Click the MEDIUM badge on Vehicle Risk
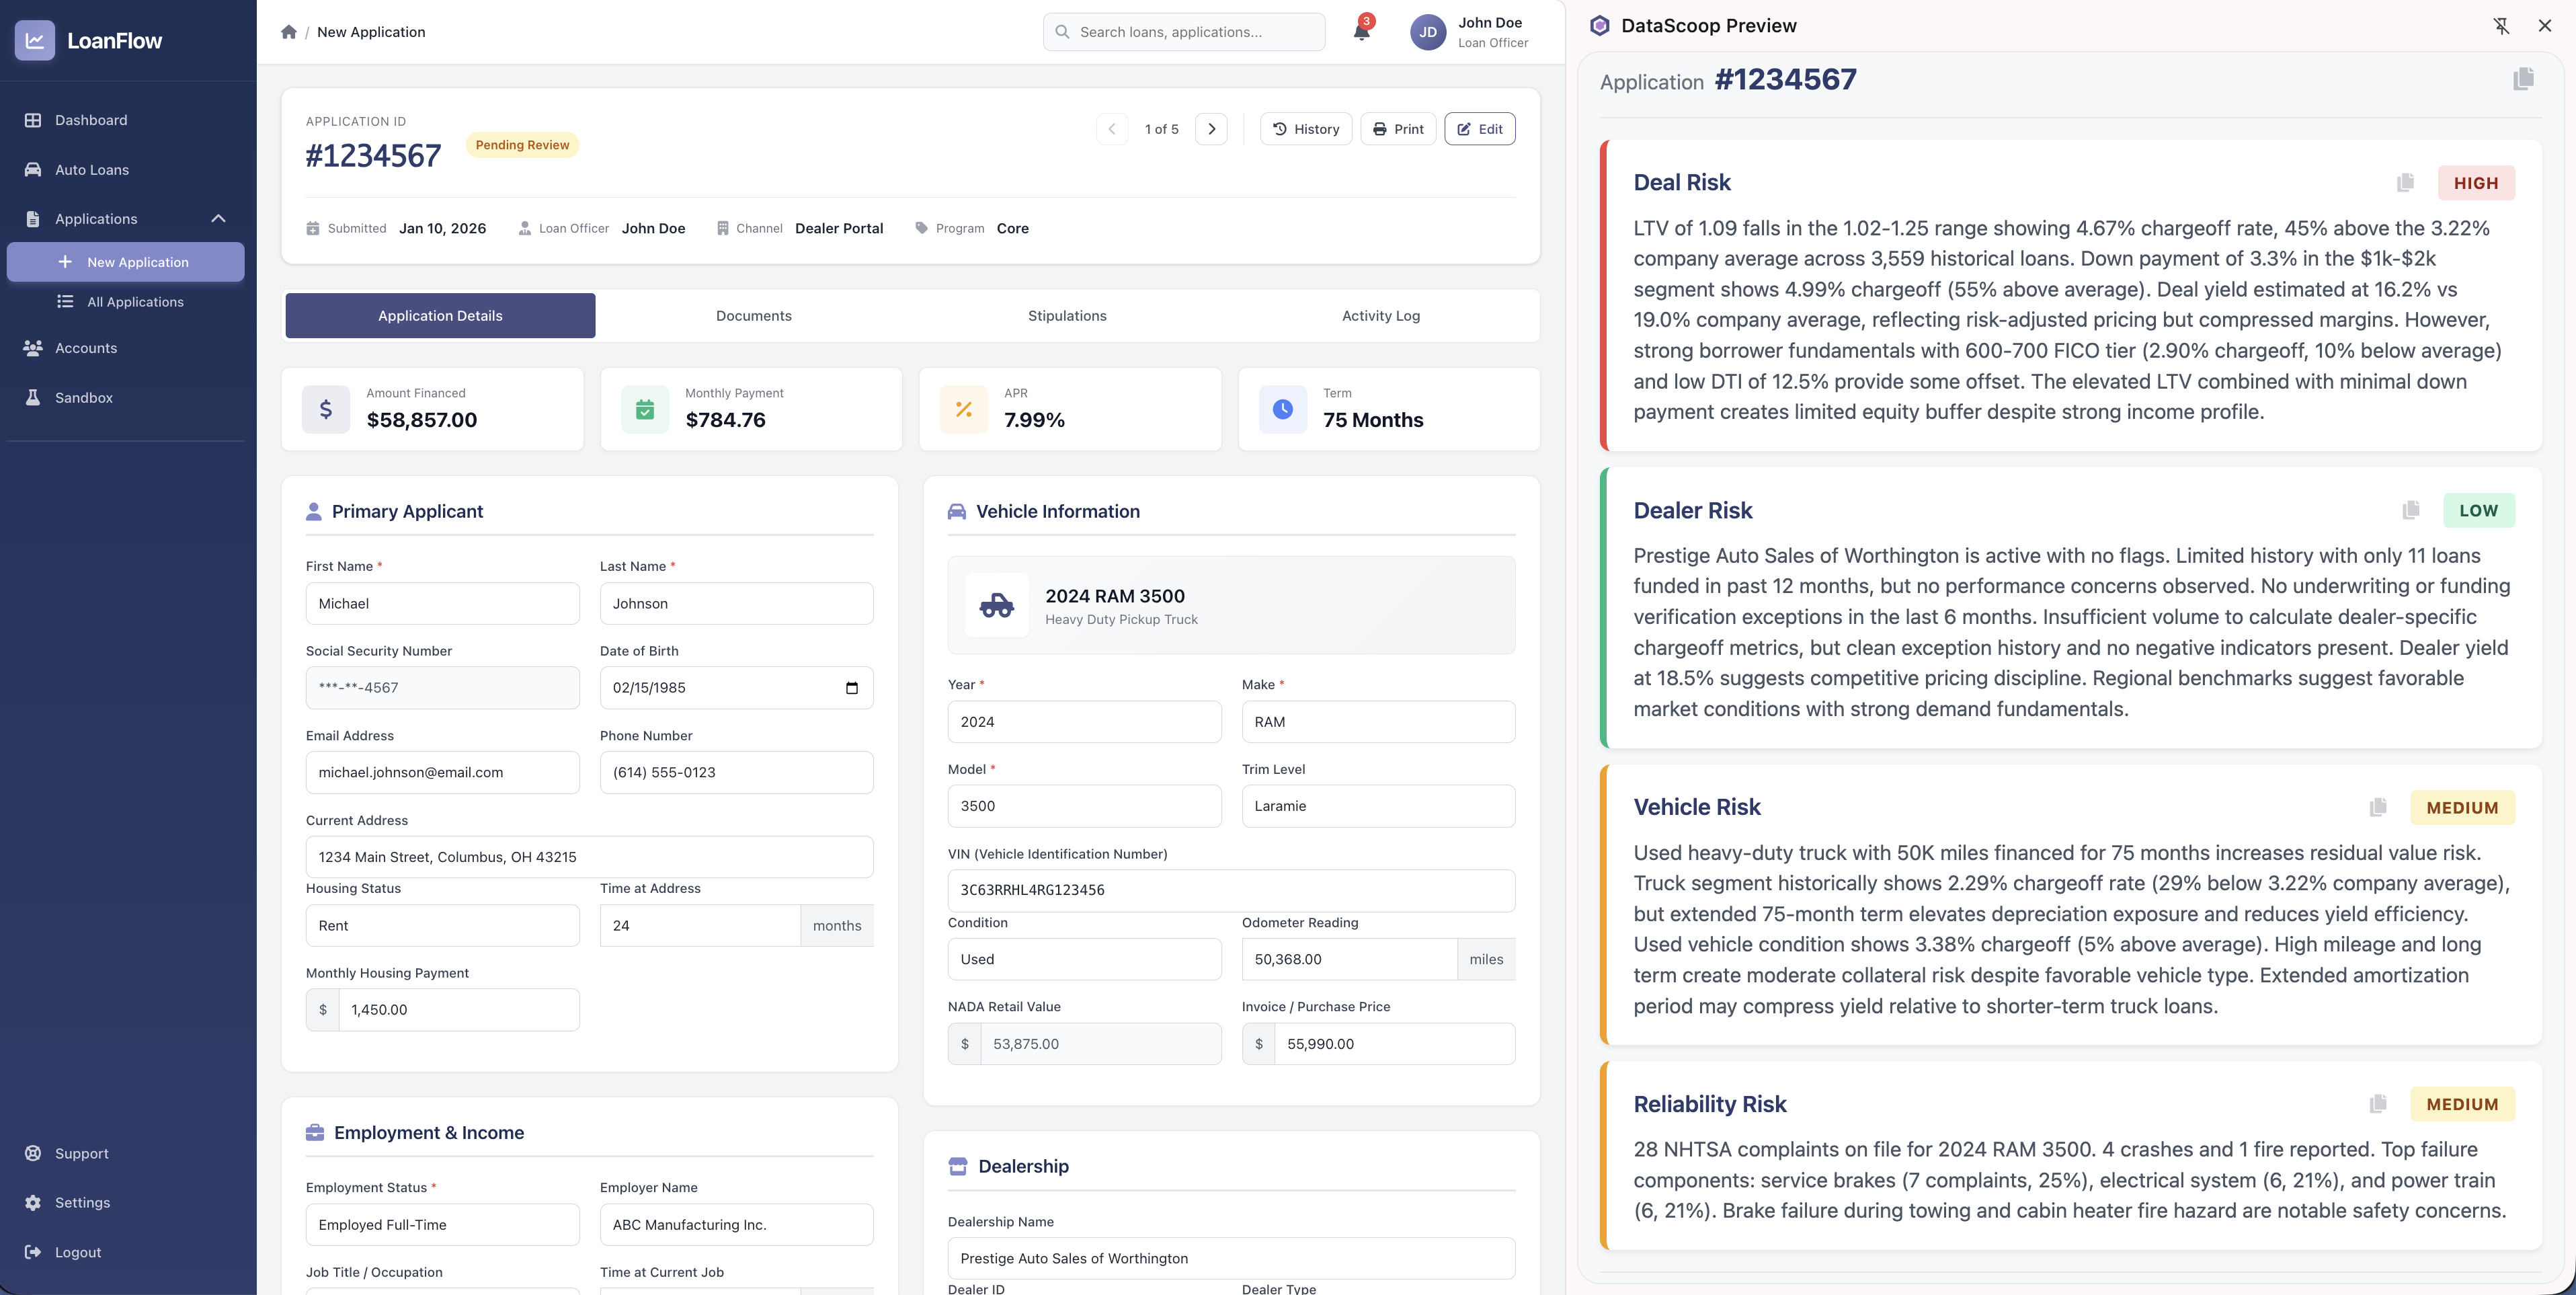 pyautogui.click(x=2462, y=807)
